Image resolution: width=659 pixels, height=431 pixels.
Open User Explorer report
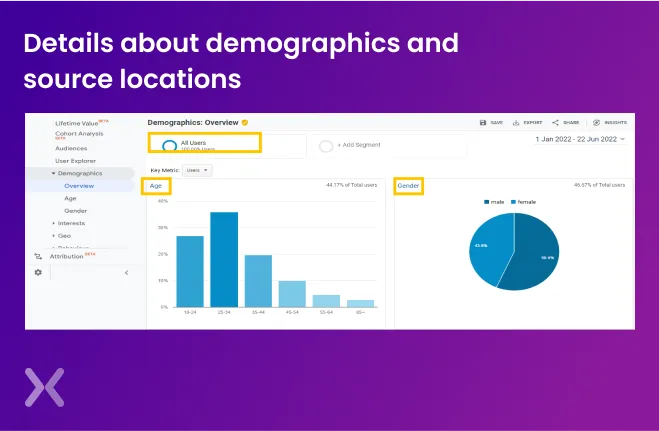click(x=75, y=161)
